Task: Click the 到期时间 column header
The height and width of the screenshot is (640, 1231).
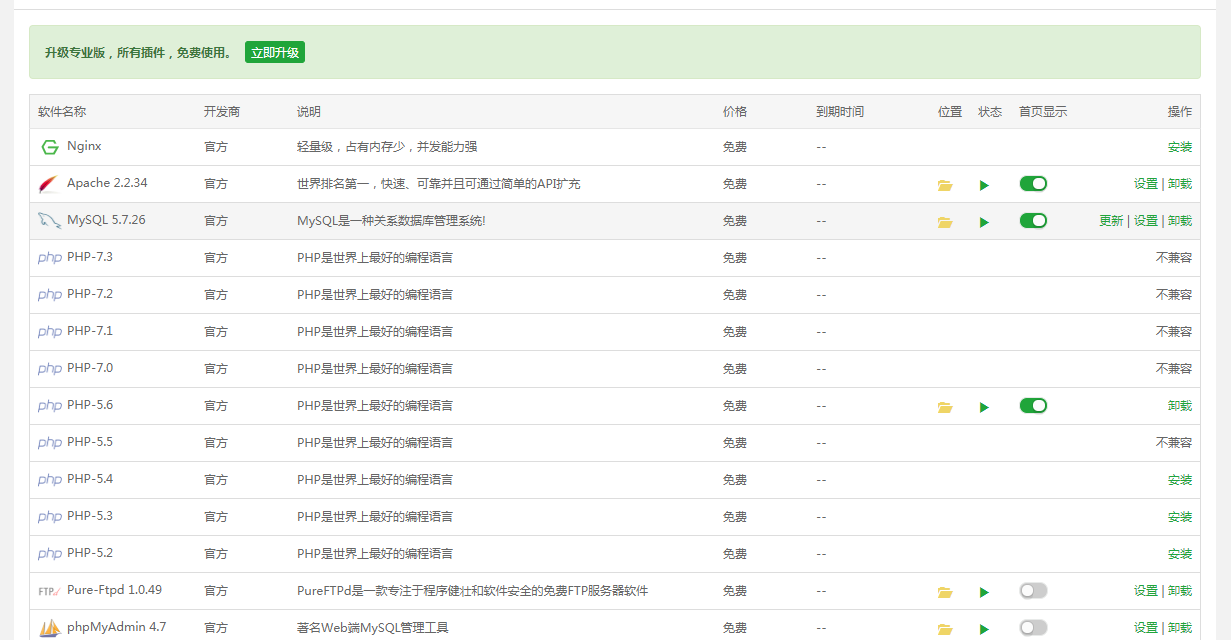Action: (x=840, y=112)
